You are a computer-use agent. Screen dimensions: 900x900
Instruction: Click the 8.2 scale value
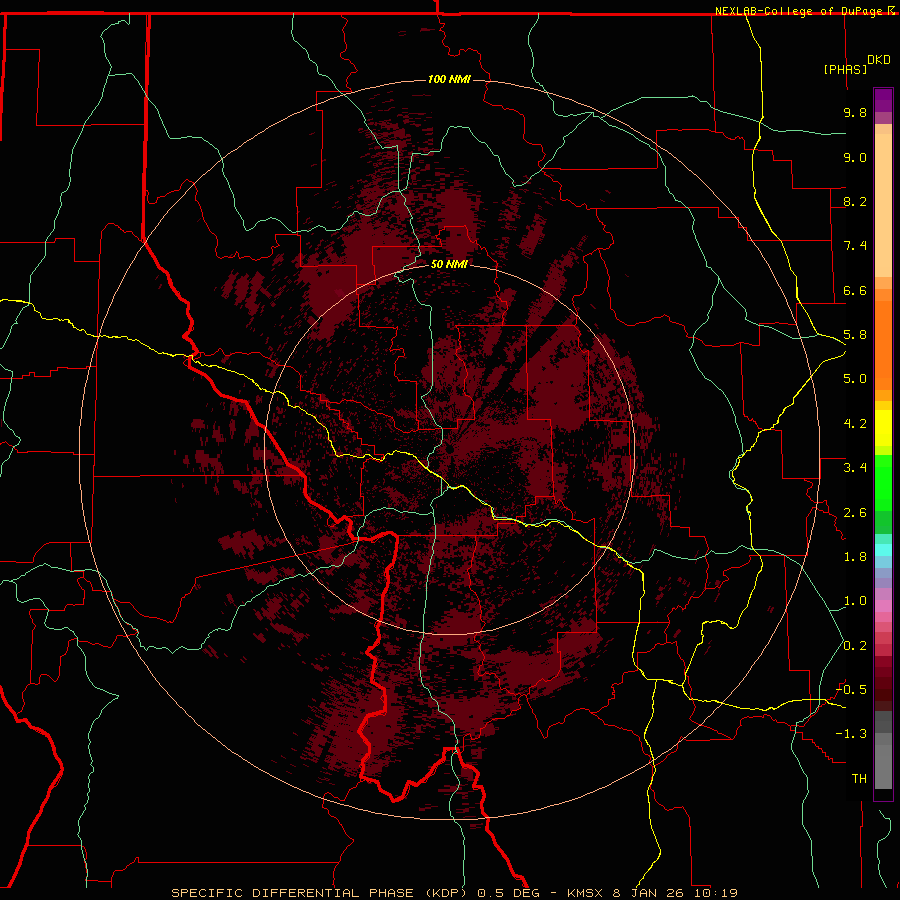[854, 201]
